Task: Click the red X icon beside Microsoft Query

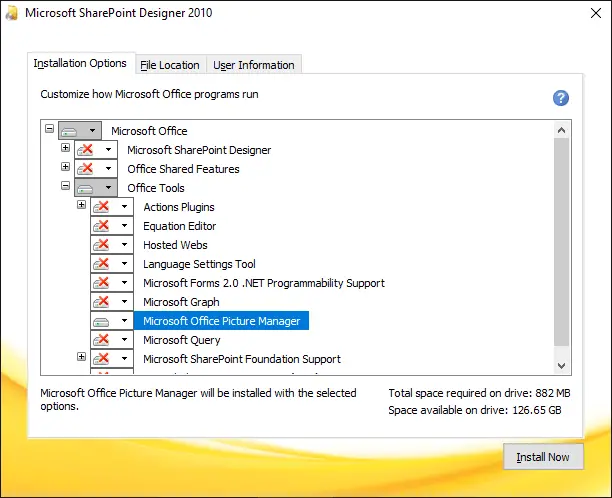Action: [101, 340]
